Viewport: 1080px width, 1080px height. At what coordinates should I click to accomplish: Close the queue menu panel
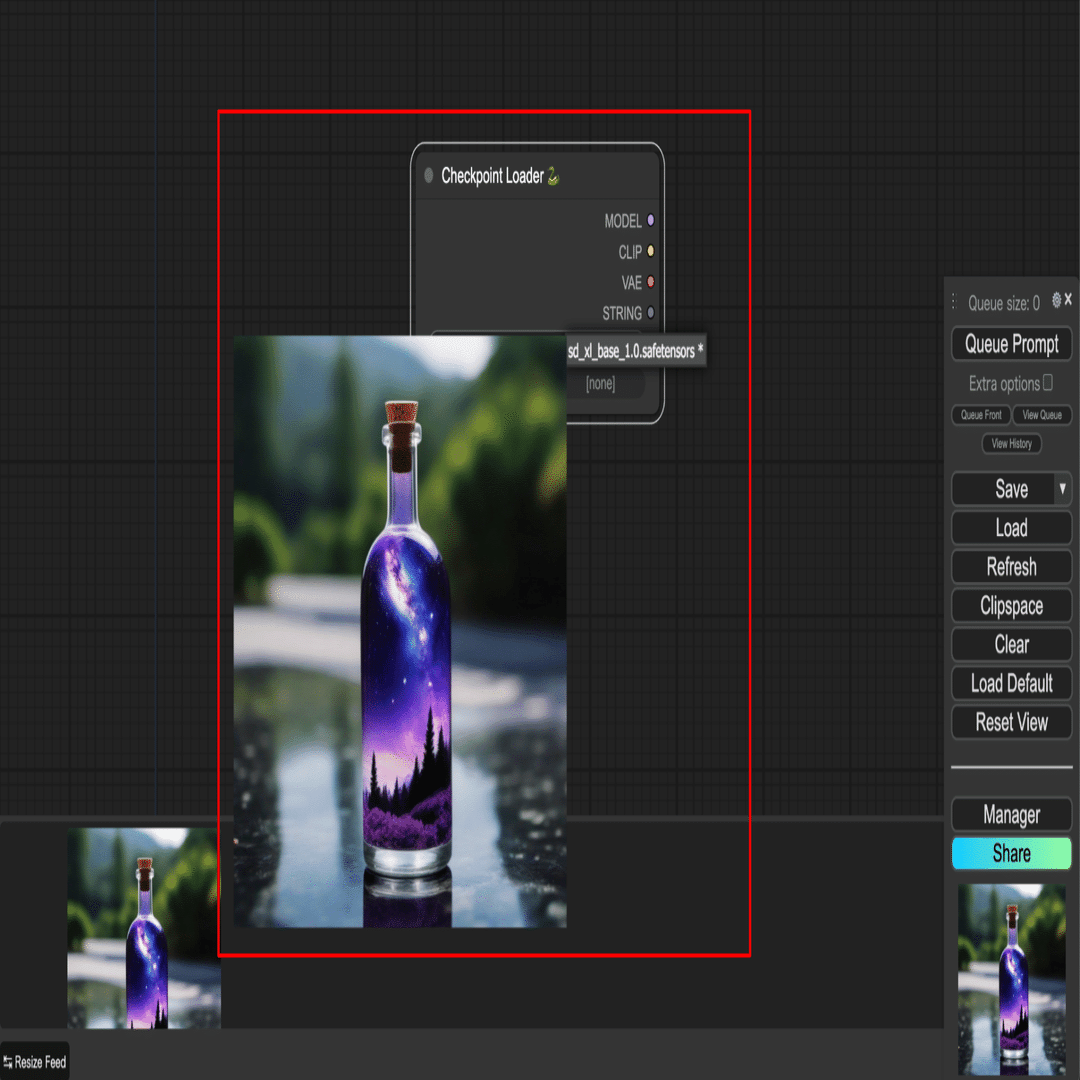[x=1068, y=299]
